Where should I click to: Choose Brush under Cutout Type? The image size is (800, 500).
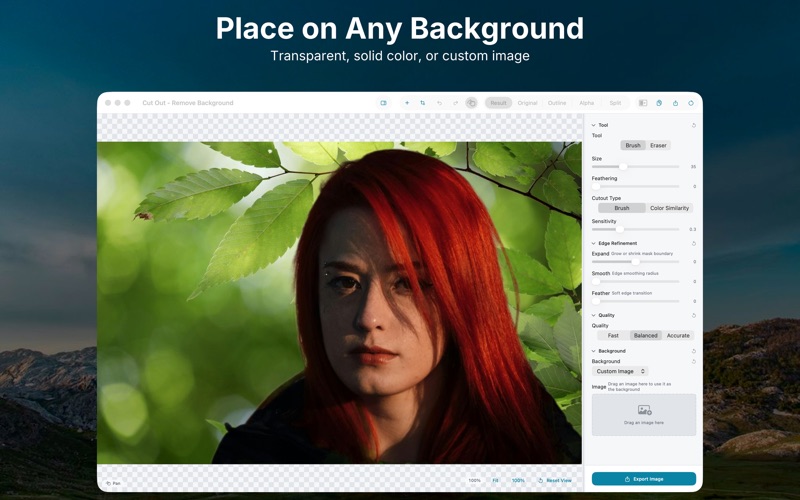coord(621,208)
